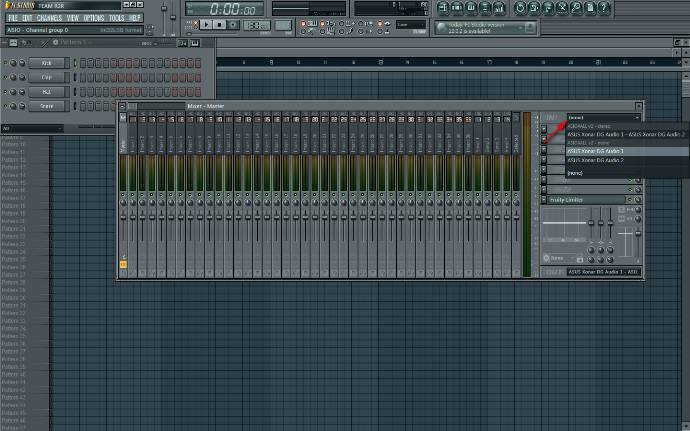Arm recording with the record button
The image size is (690, 431).
coord(233,25)
